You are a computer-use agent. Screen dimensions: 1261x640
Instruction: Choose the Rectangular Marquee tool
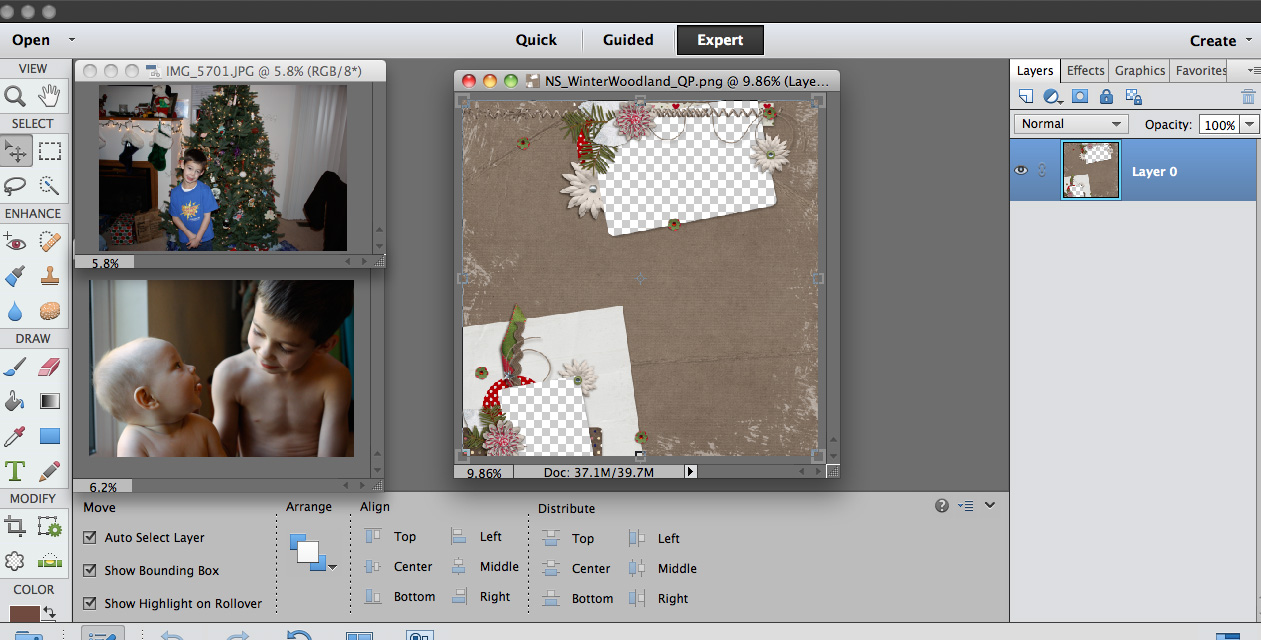click(x=50, y=152)
